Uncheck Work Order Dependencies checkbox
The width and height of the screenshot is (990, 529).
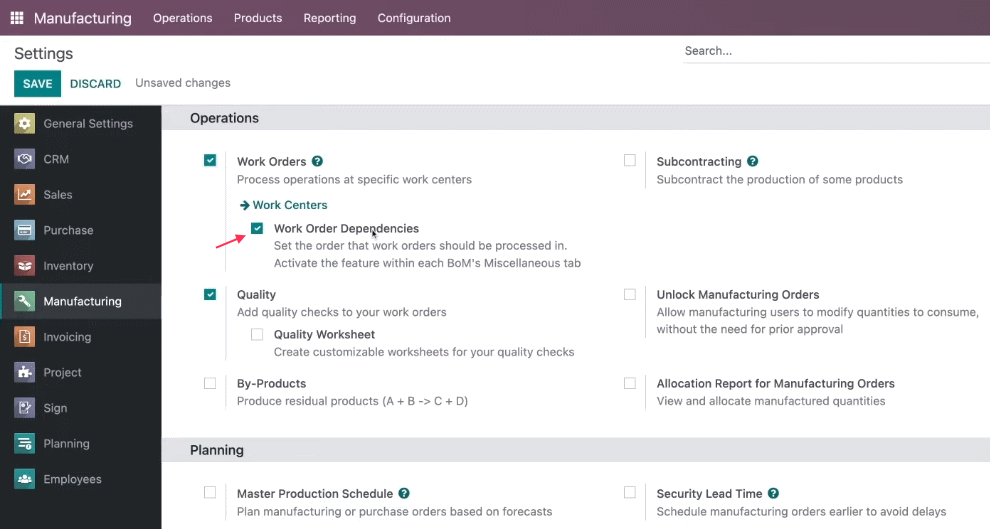click(x=257, y=228)
